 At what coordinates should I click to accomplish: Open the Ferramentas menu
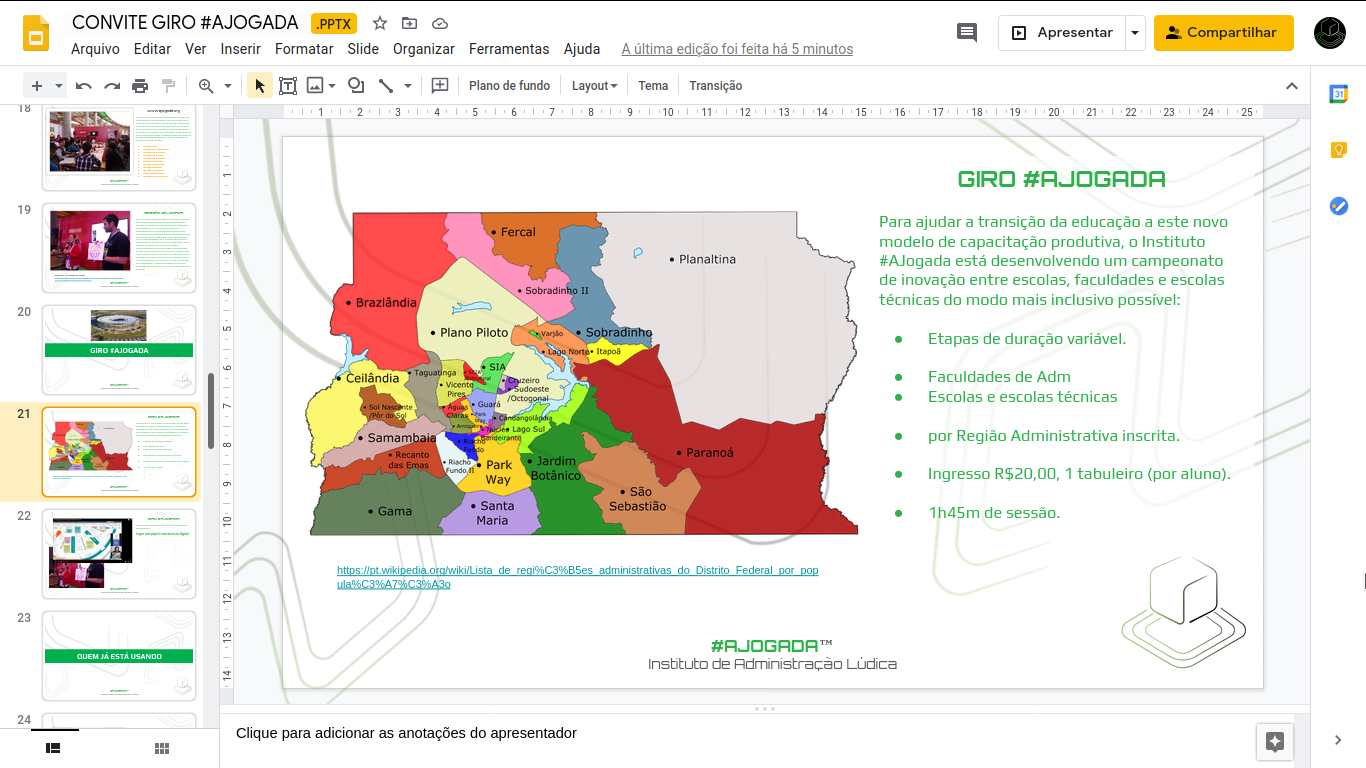(509, 49)
